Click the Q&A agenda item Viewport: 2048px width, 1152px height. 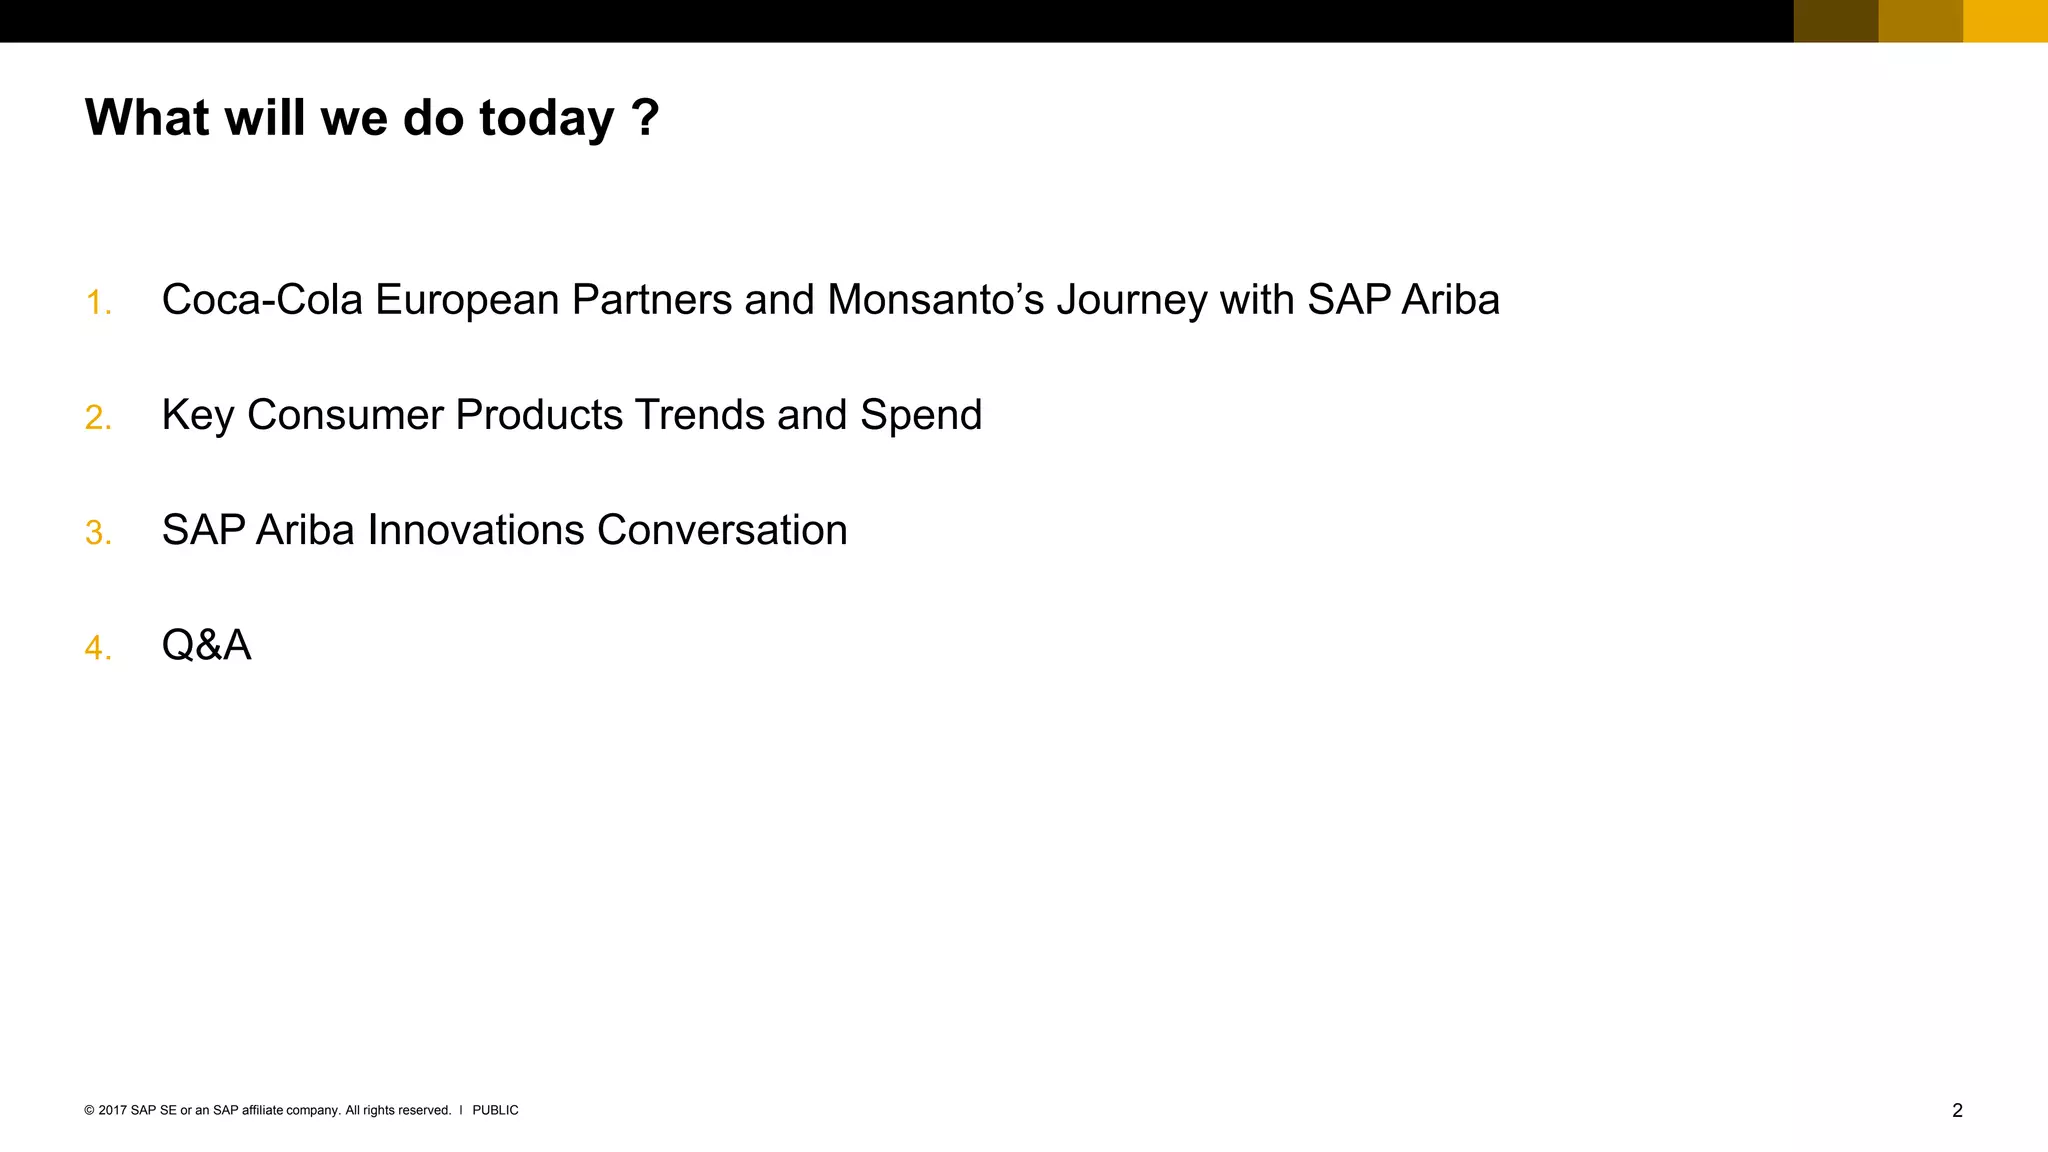(206, 645)
